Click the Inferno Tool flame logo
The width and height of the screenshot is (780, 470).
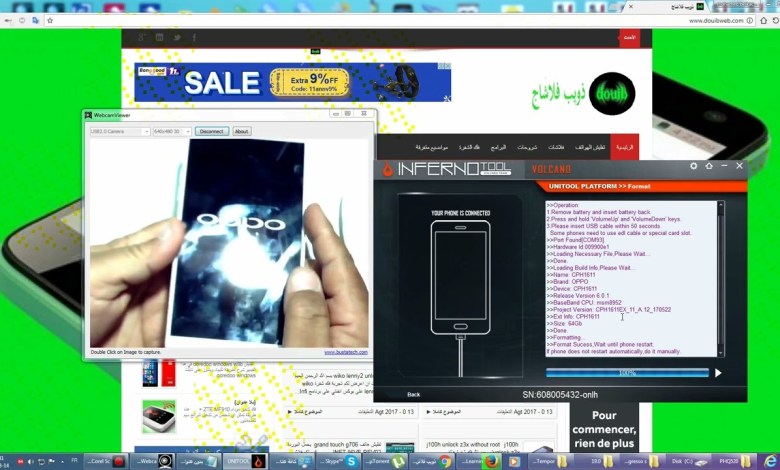388,170
